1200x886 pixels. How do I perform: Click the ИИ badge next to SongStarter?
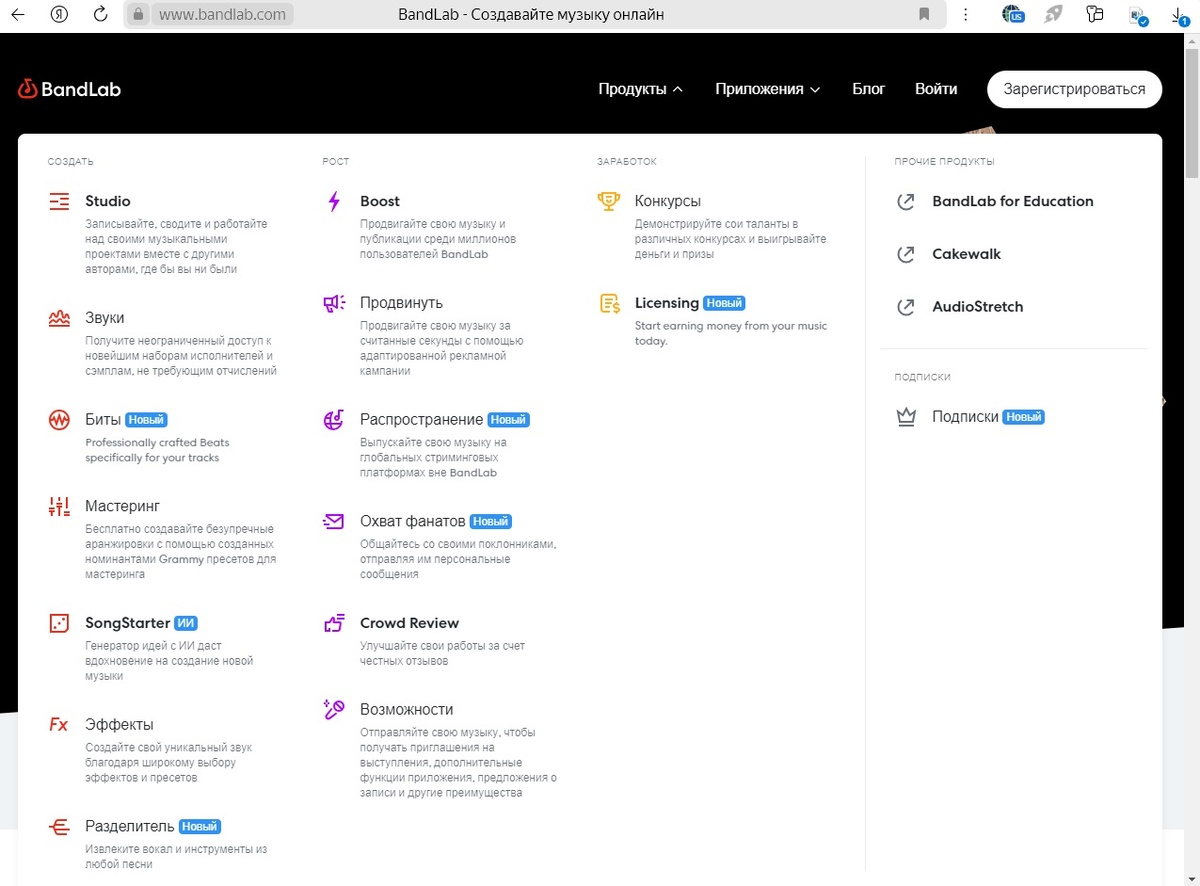coord(186,623)
